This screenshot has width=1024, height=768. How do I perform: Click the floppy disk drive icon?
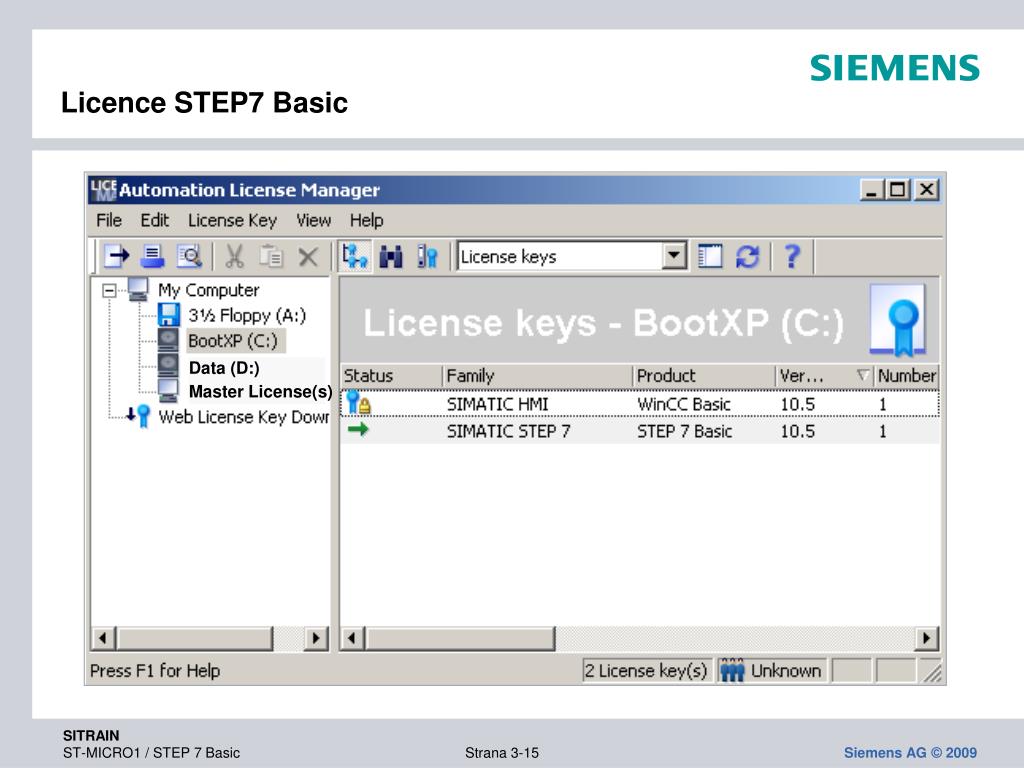click(168, 315)
